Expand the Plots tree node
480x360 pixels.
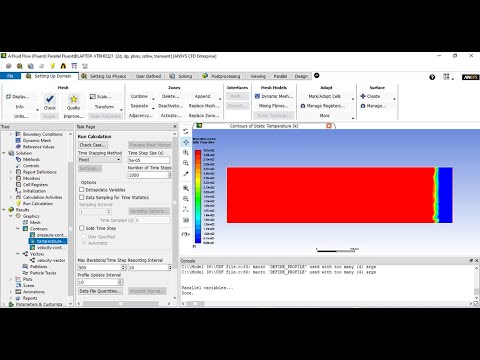pos(11,279)
